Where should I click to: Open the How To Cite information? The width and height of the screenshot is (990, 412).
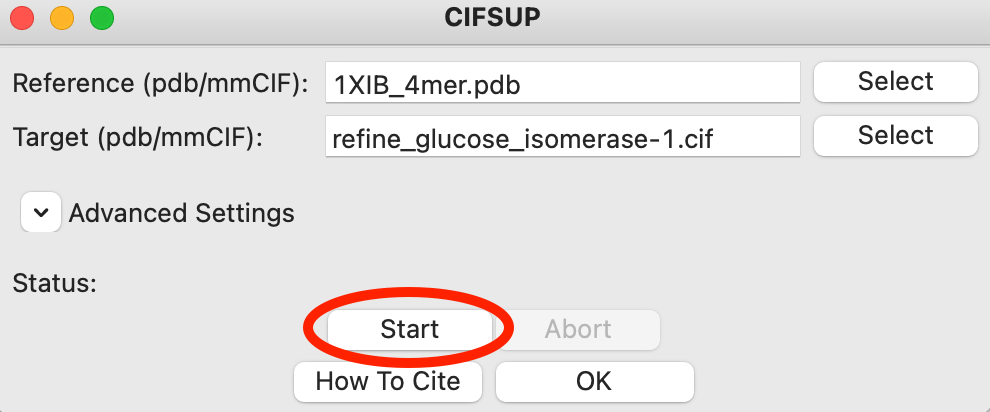pos(388,381)
